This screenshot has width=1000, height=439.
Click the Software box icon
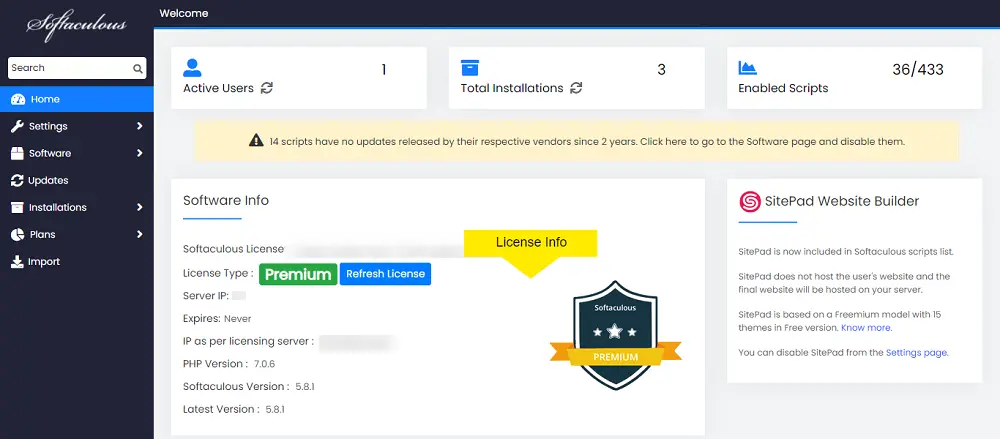pyautogui.click(x=17, y=153)
